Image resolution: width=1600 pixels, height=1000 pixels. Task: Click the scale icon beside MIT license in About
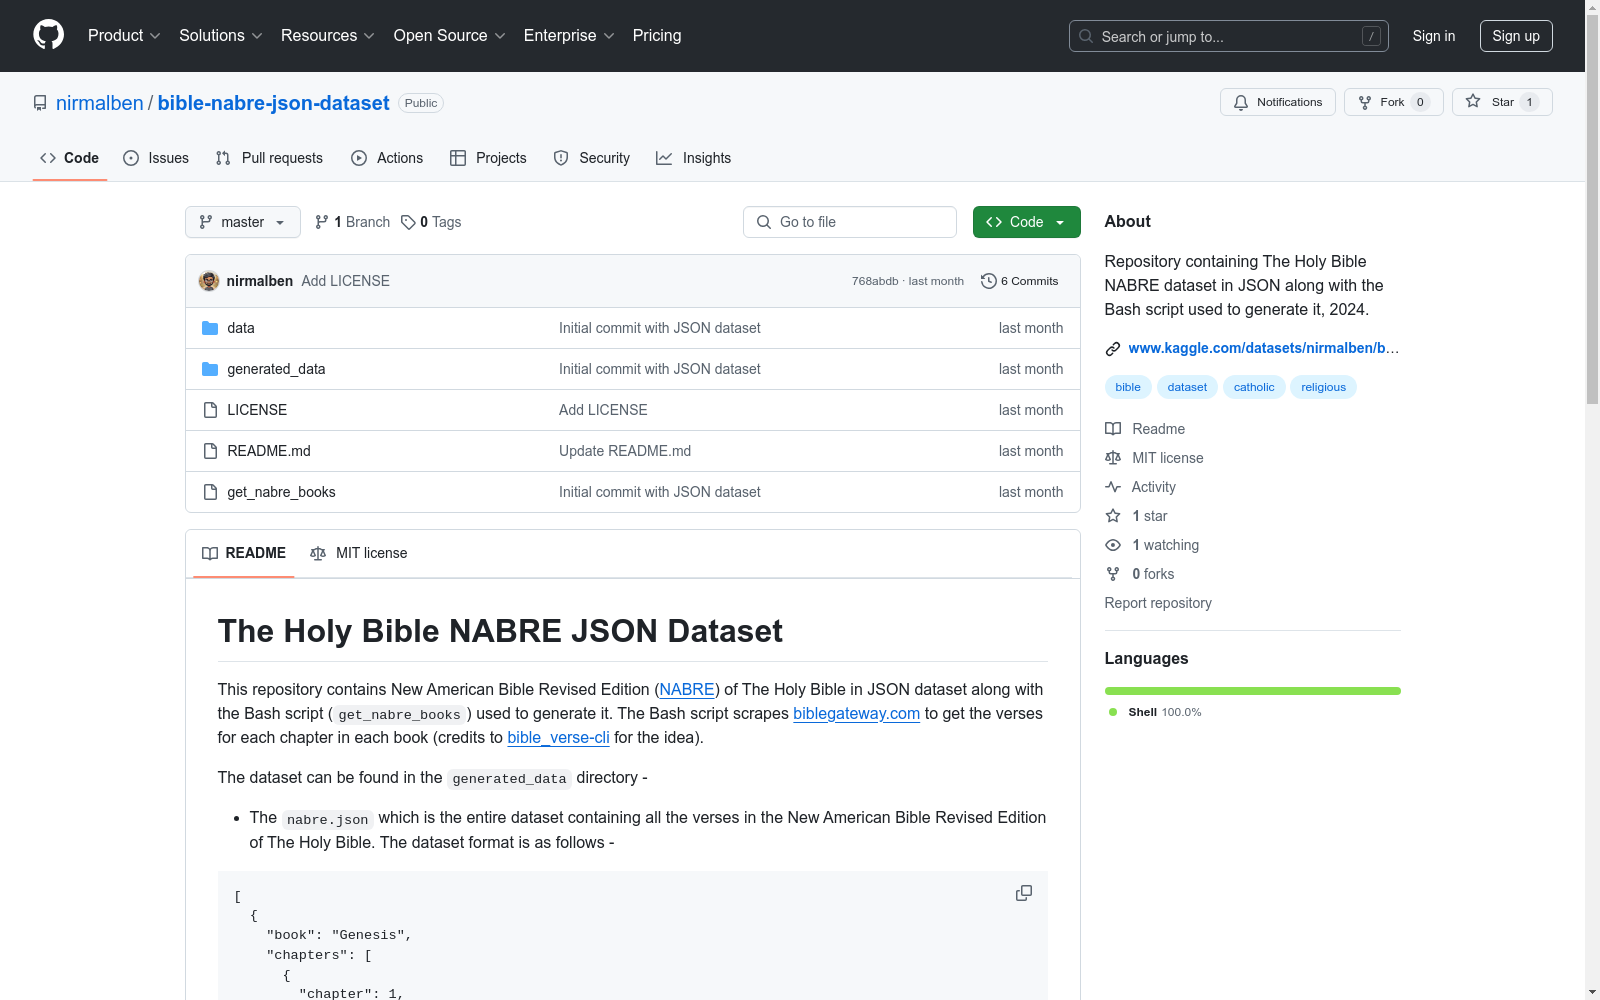(x=1113, y=458)
